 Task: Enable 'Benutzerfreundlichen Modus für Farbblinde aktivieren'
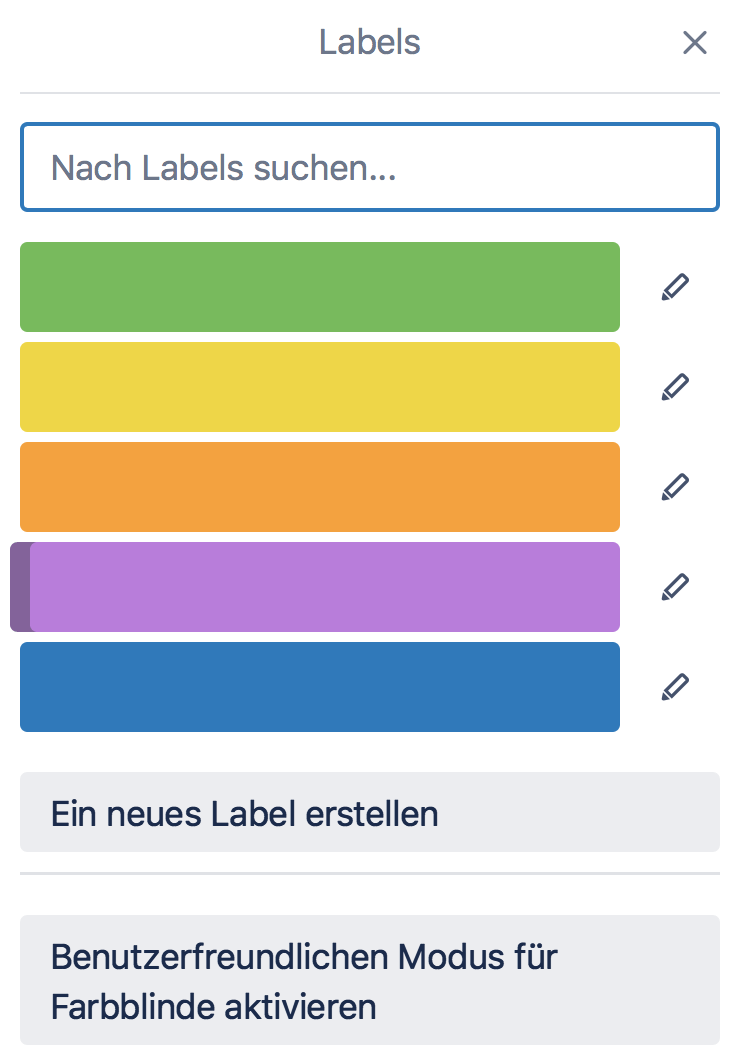370,980
